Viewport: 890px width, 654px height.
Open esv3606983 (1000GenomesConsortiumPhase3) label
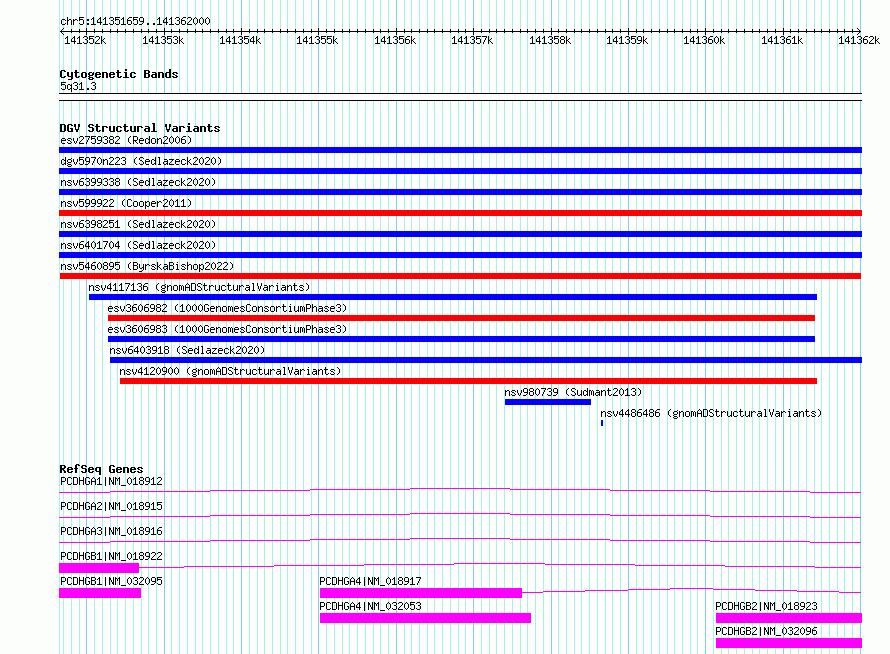pyautogui.click(x=227, y=329)
